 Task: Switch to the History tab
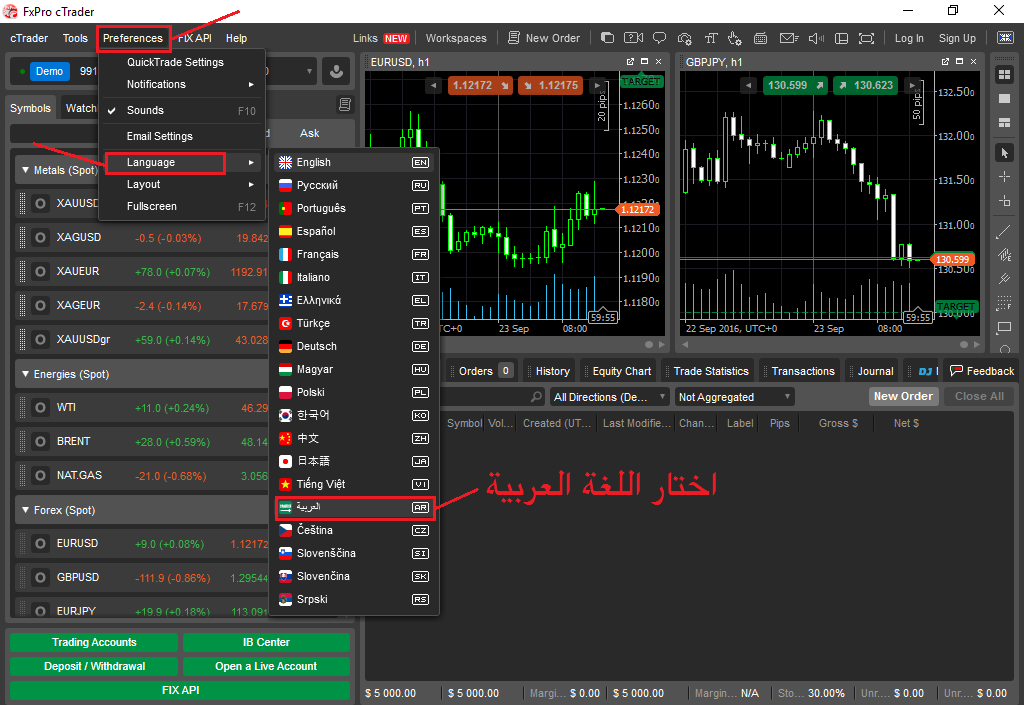(x=549, y=371)
